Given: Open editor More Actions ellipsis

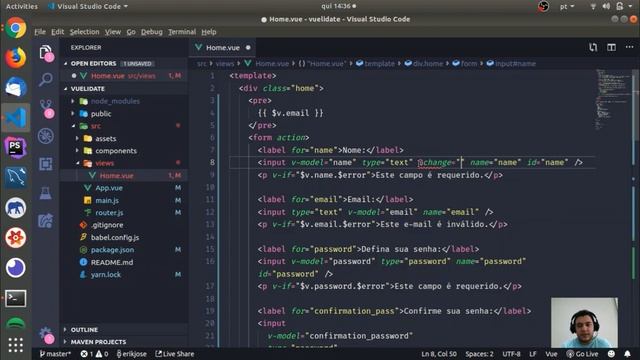Looking at the screenshot, I should [629, 47].
